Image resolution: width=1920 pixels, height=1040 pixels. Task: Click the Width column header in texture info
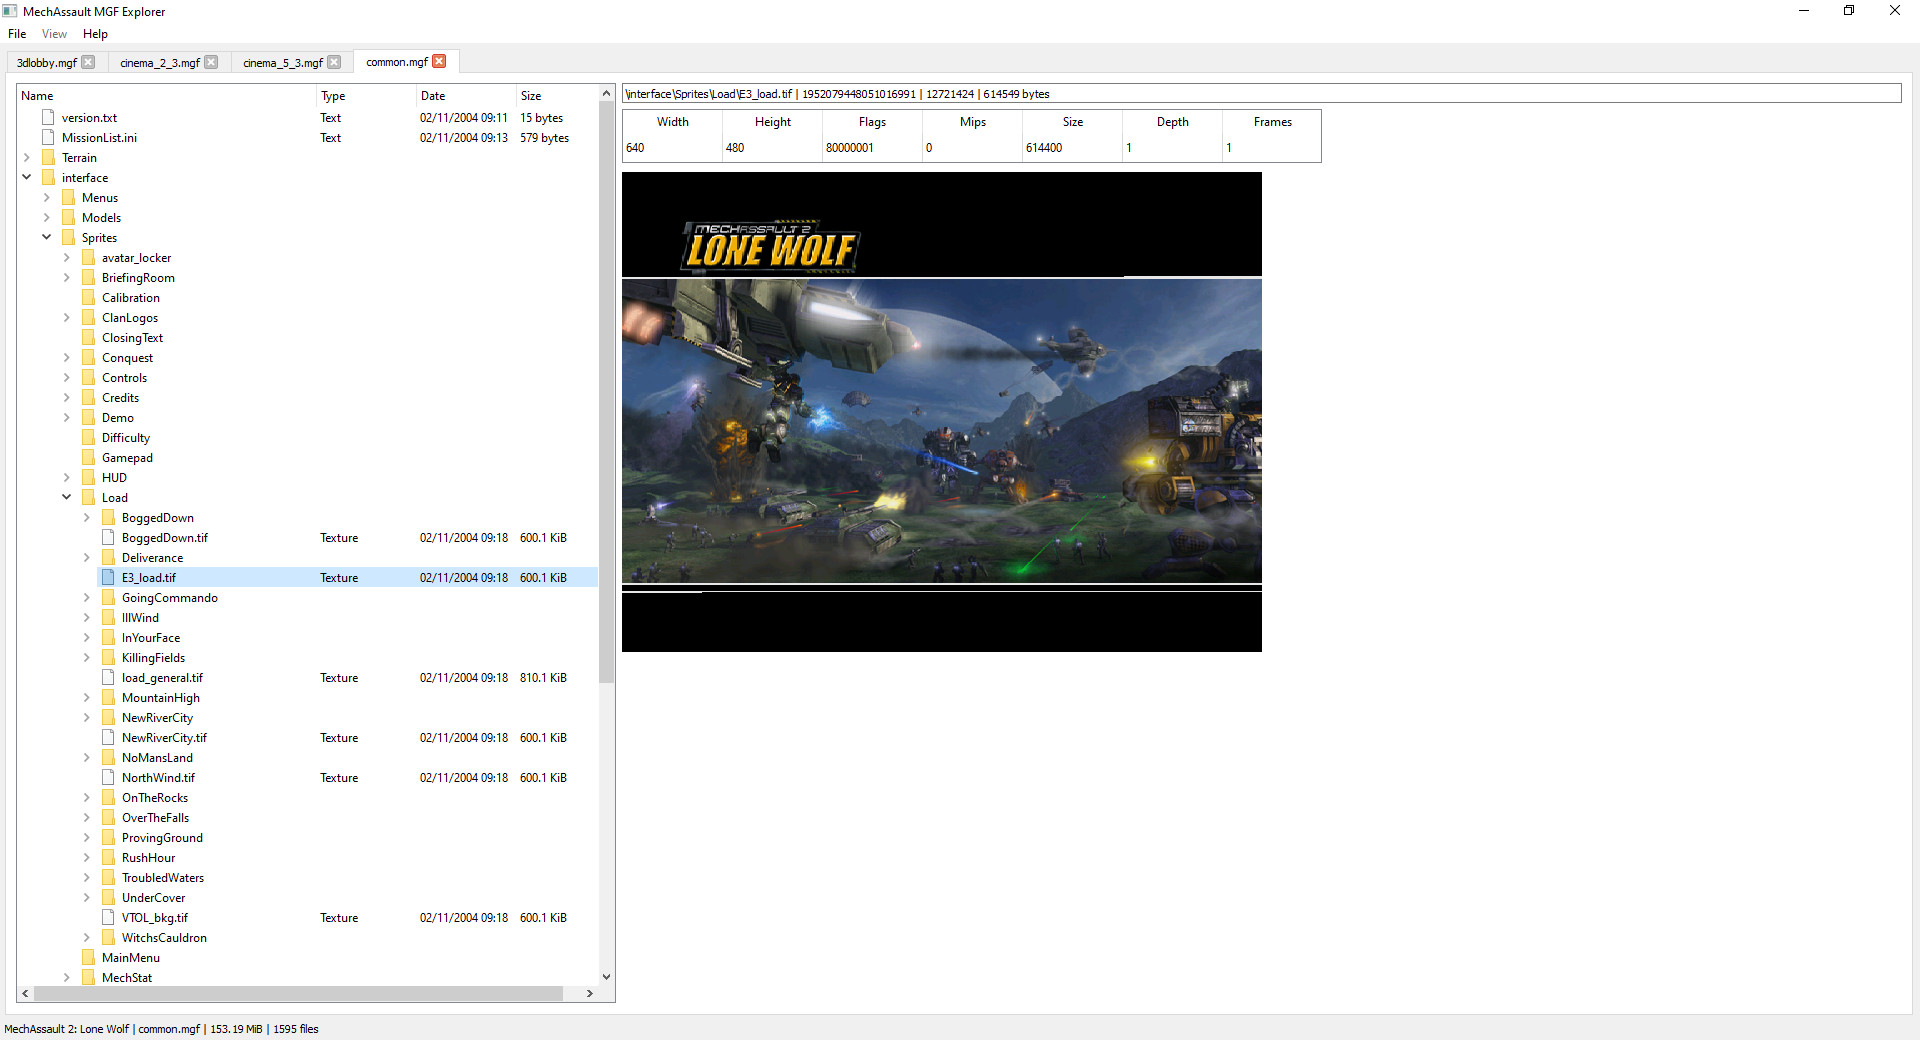[x=672, y=122]
